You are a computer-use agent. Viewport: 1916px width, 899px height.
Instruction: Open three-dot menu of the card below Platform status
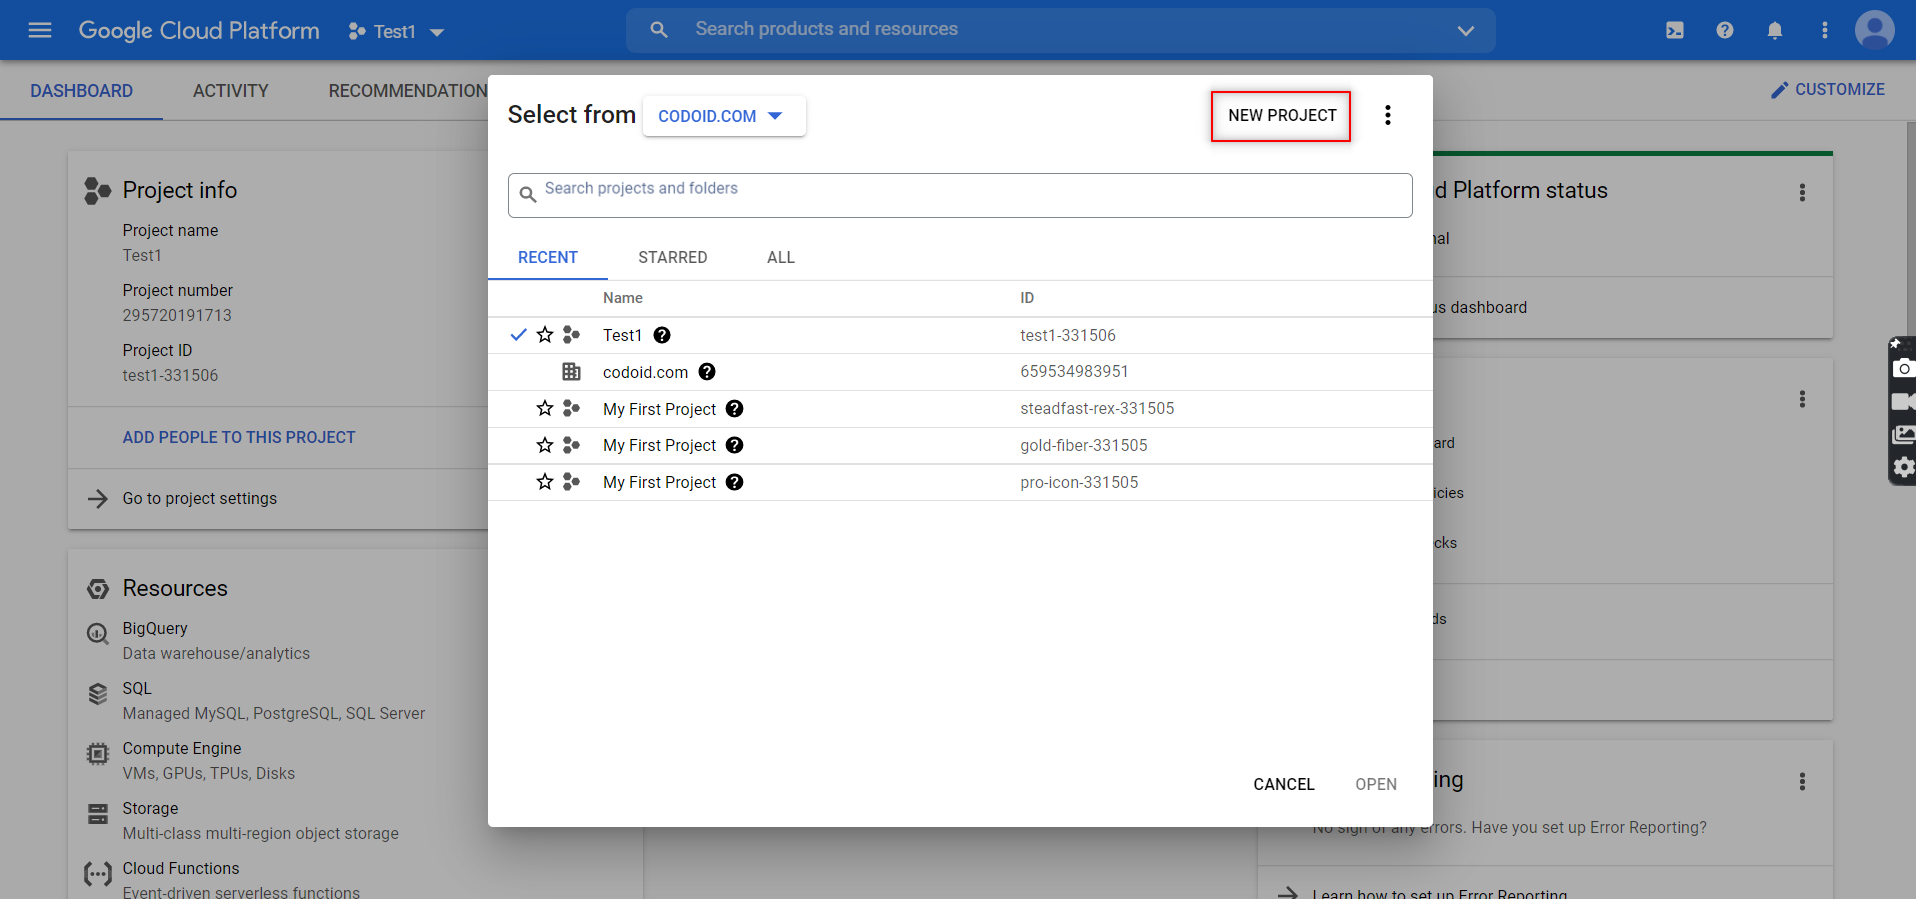(1802, 399)
